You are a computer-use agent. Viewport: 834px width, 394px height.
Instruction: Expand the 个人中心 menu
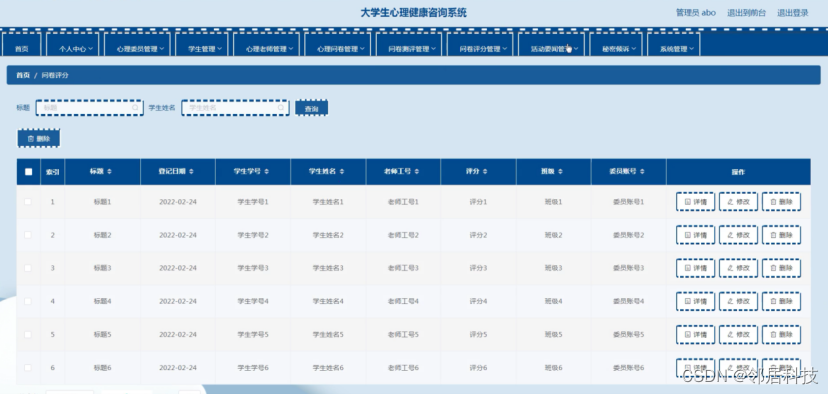pyautogui.click(x=72, y=45)
